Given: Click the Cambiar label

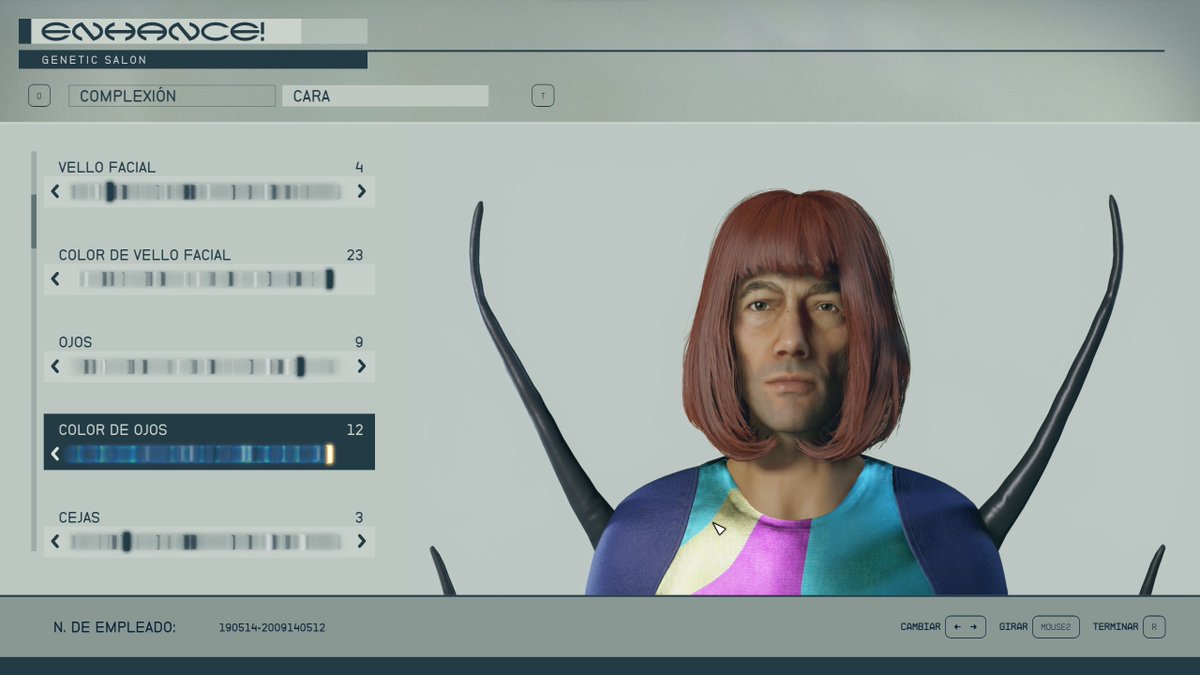Looking at the screenshot, I should (x=920, y=627).
